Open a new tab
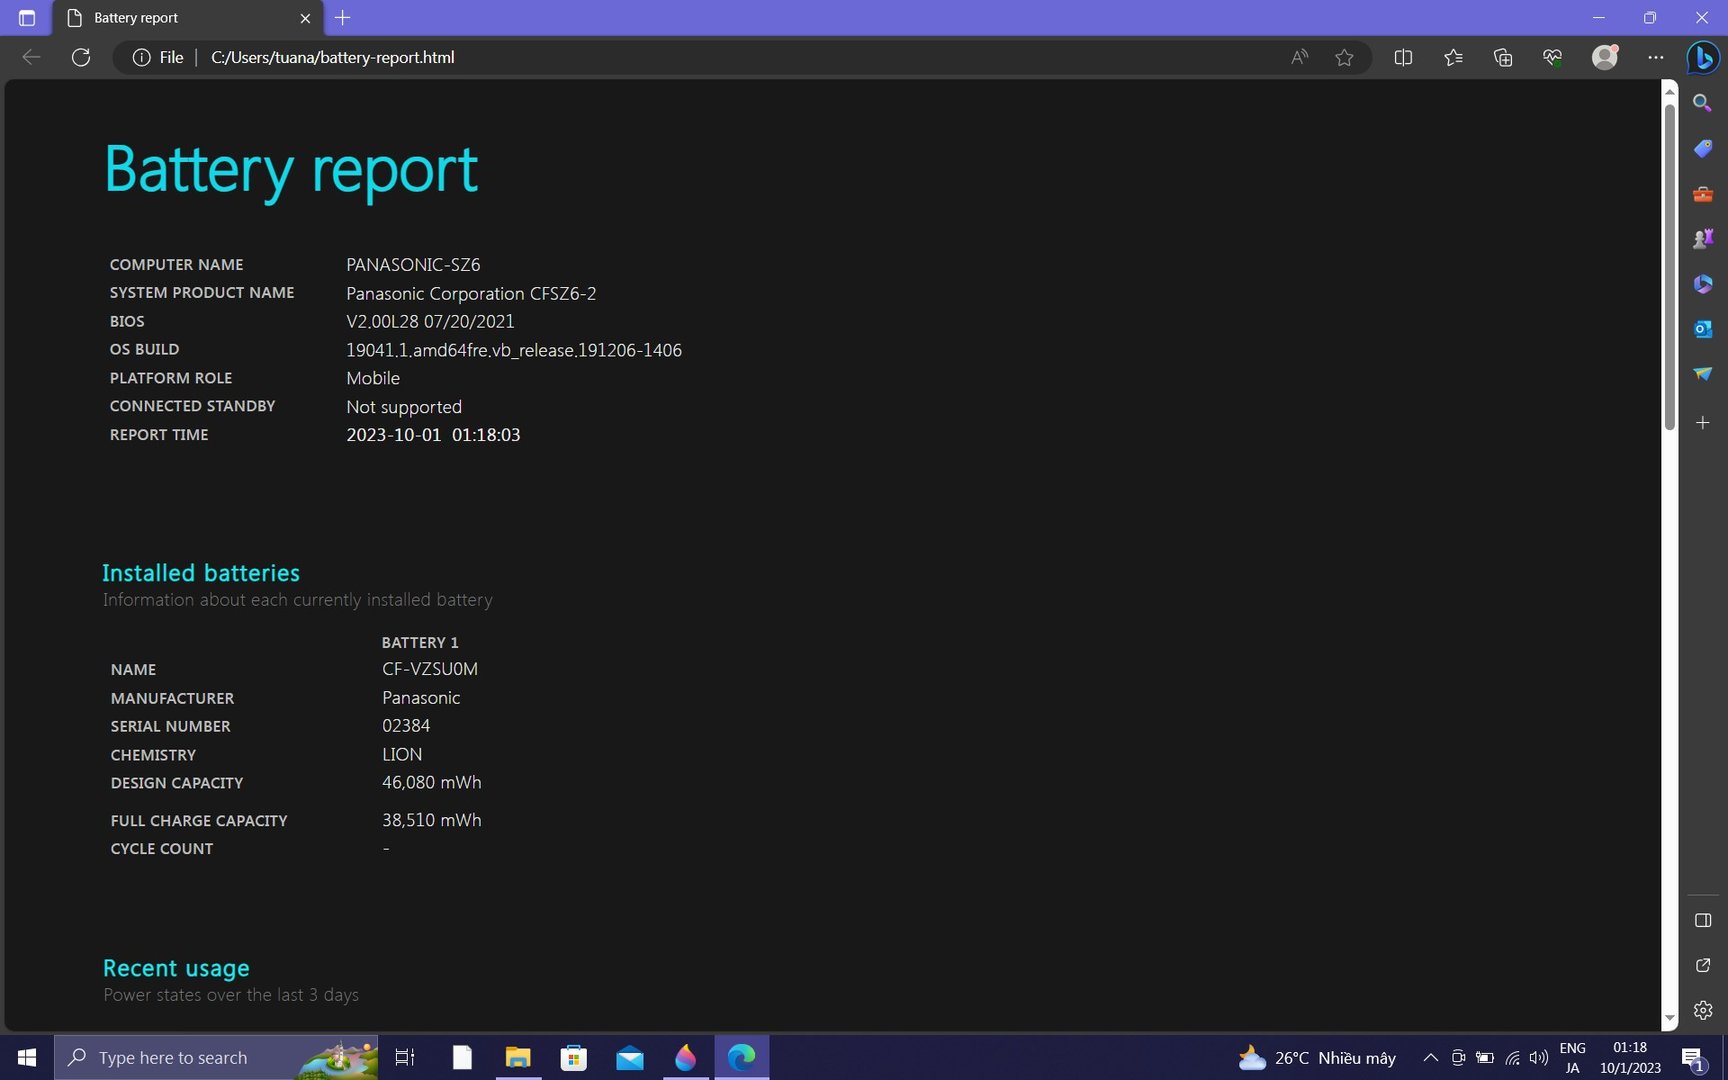 (343, 18)
